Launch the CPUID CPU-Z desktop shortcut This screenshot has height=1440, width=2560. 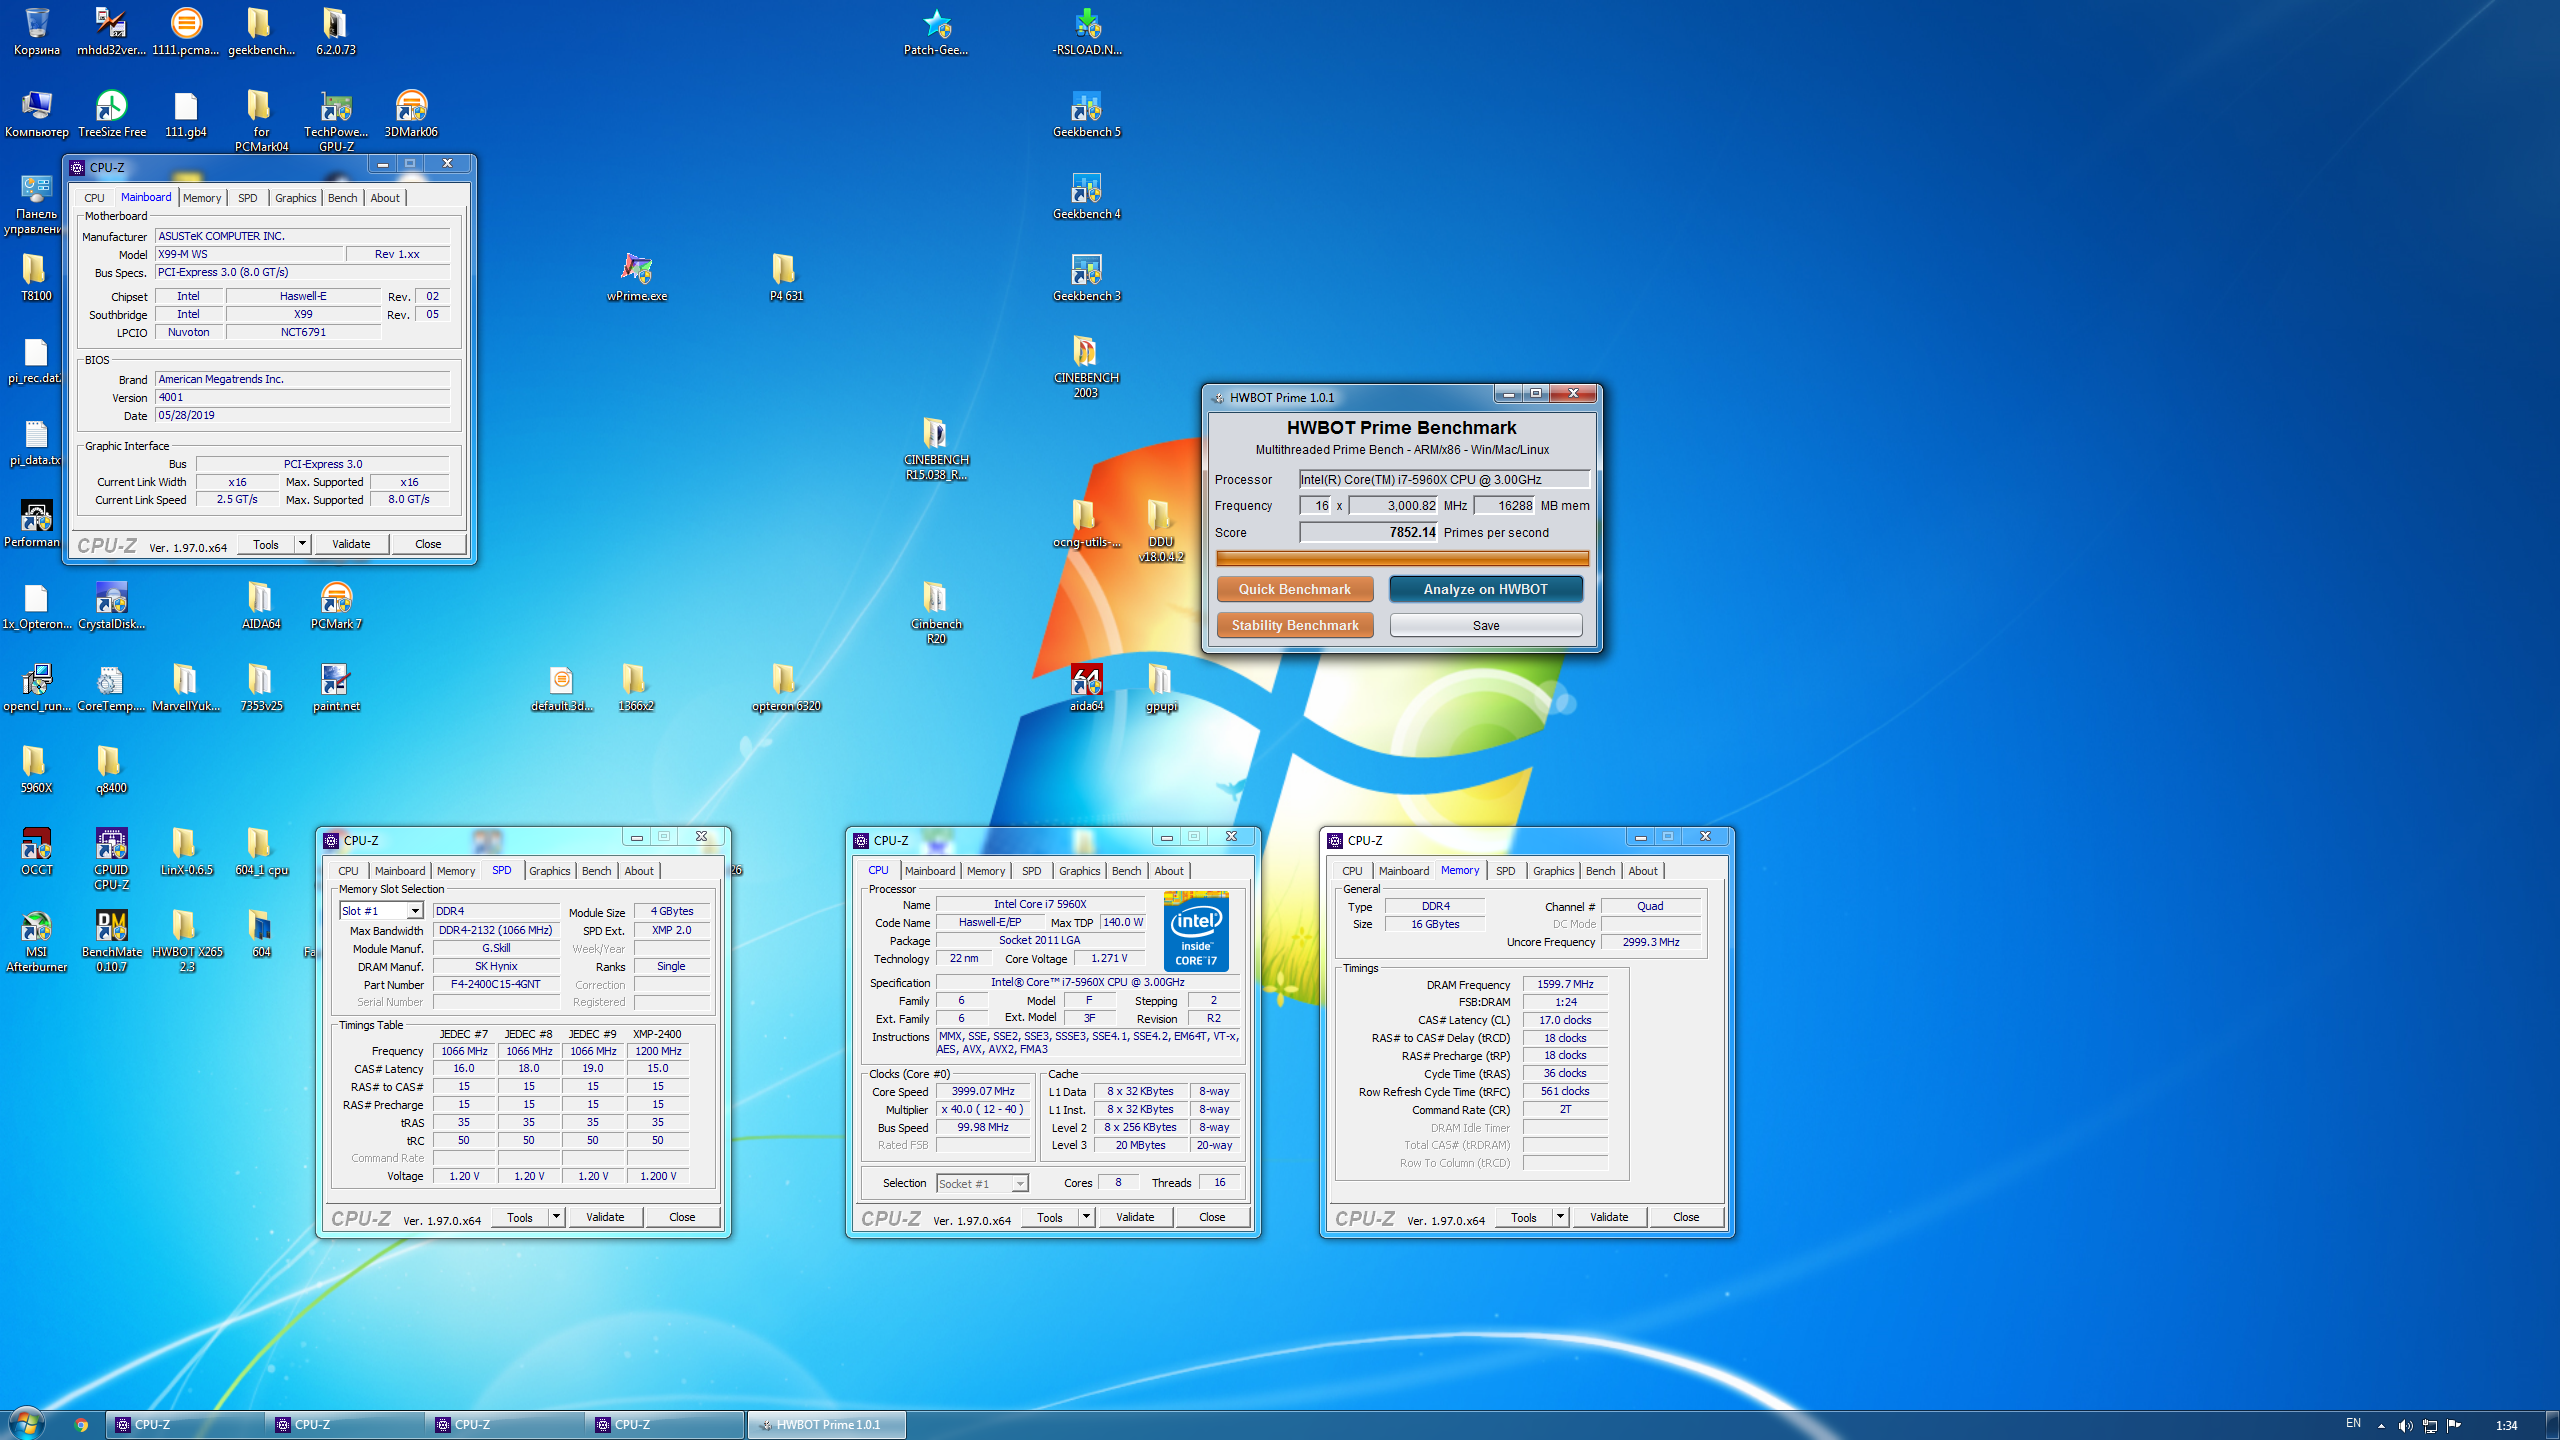pyautogui.click(x=111, y=858)
